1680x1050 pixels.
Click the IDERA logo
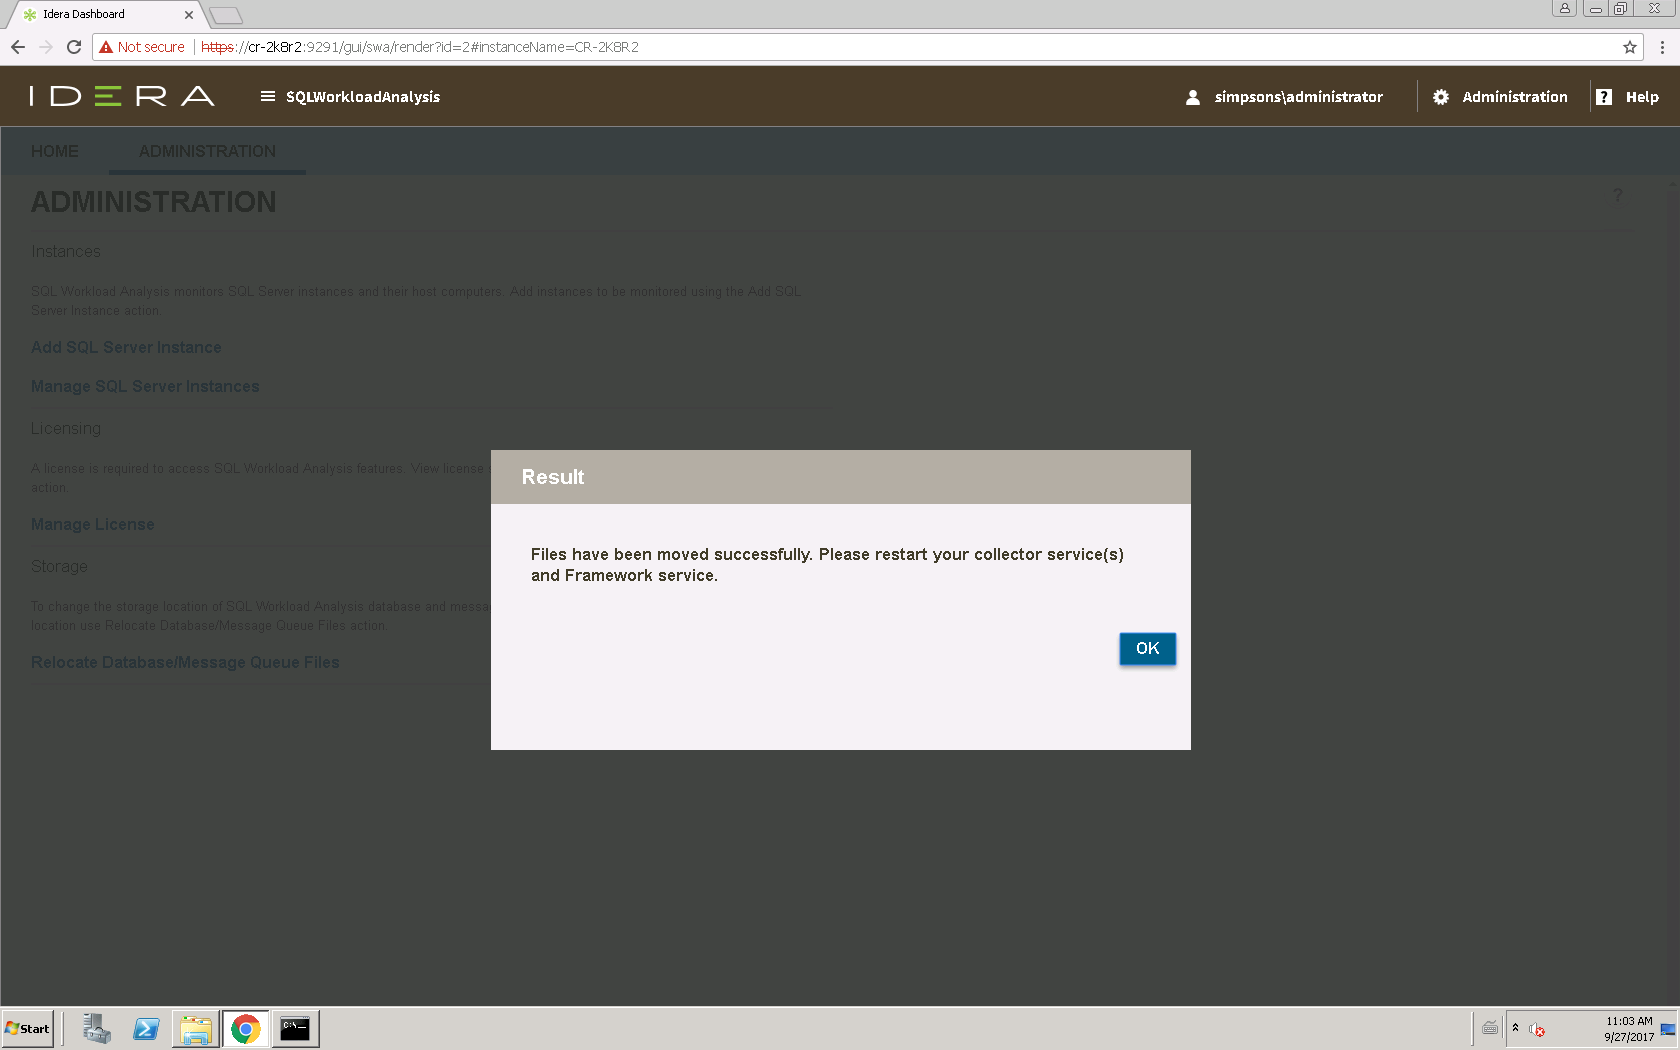point(122,96)
